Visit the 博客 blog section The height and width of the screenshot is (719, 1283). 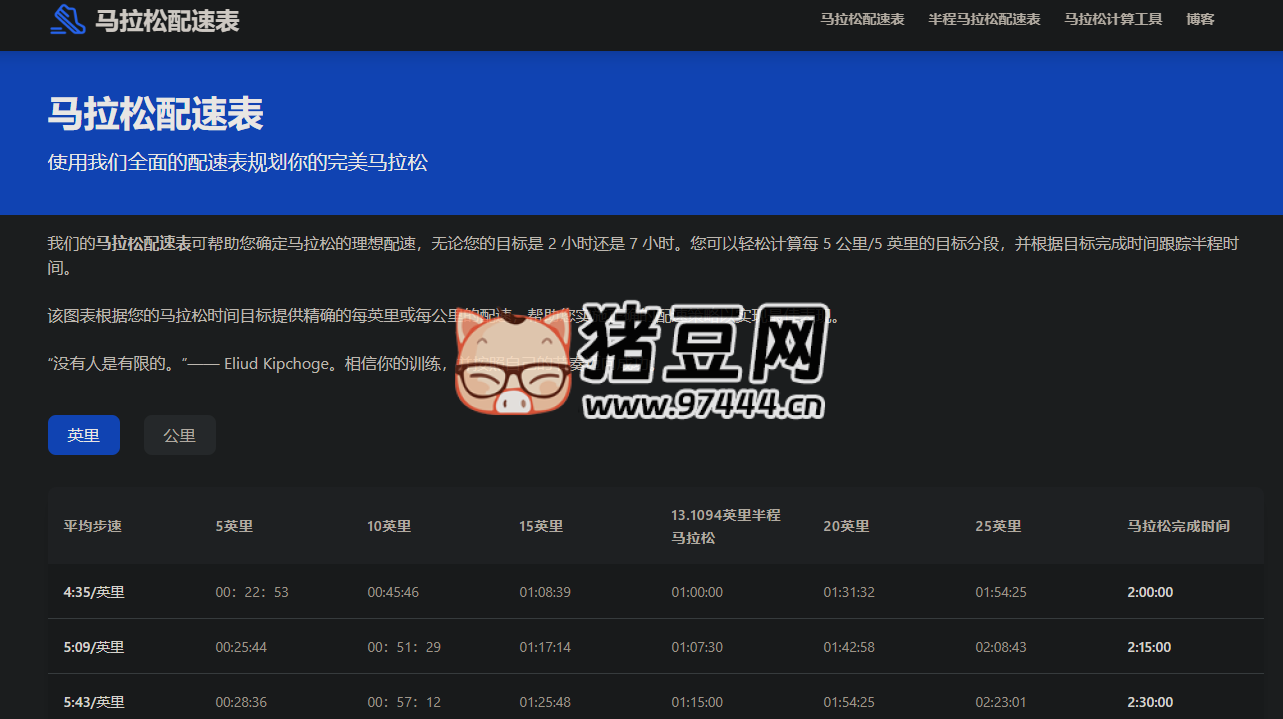(1199, 18)
